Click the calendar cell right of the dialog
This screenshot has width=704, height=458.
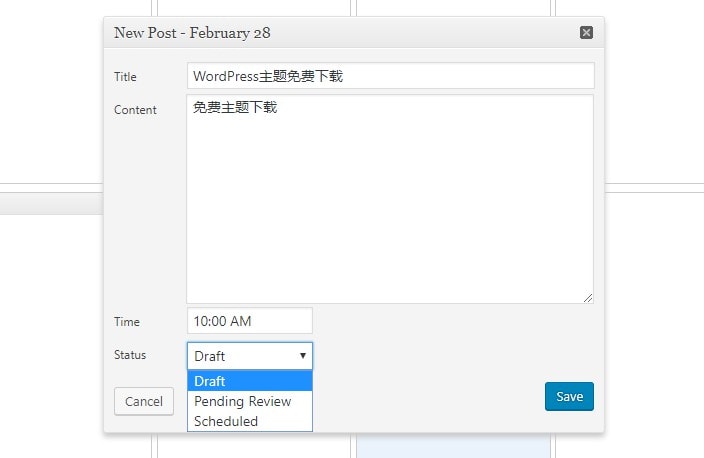tap(654, 300)
